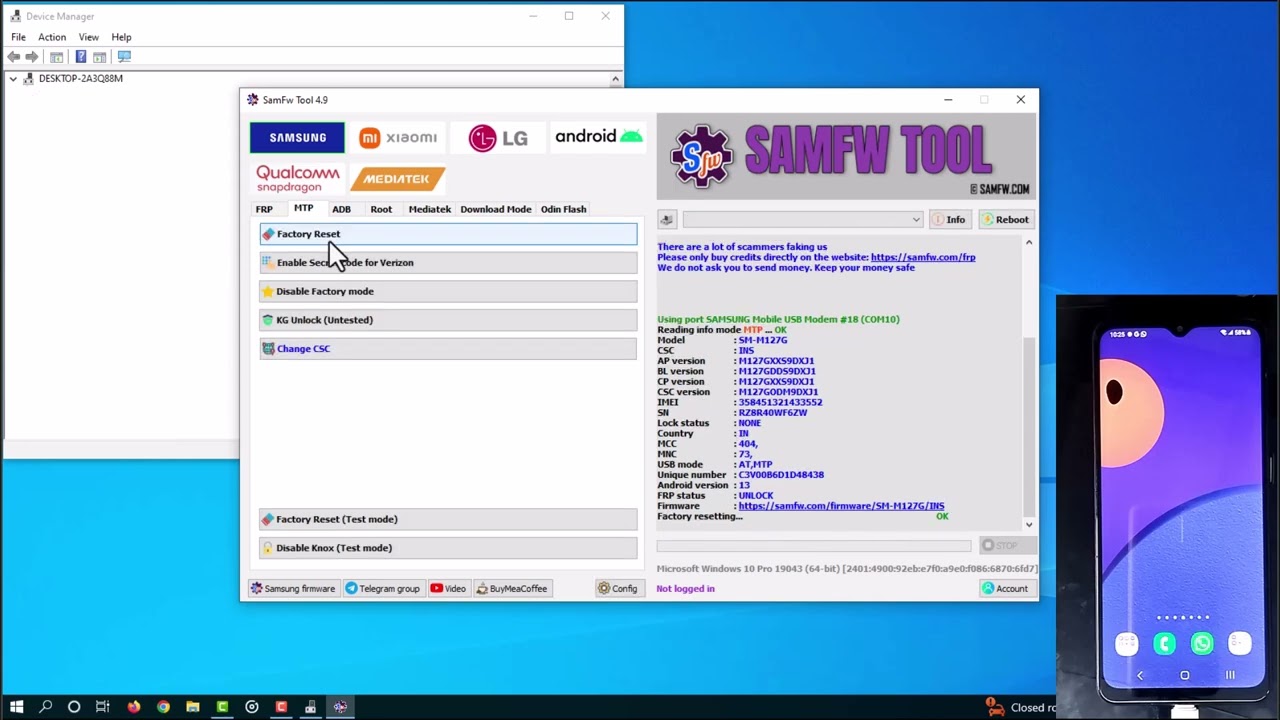Open the firmware SM-M127G/INS link
The width and height of the screenshot is (1280, 720).
tap(841, 506)
